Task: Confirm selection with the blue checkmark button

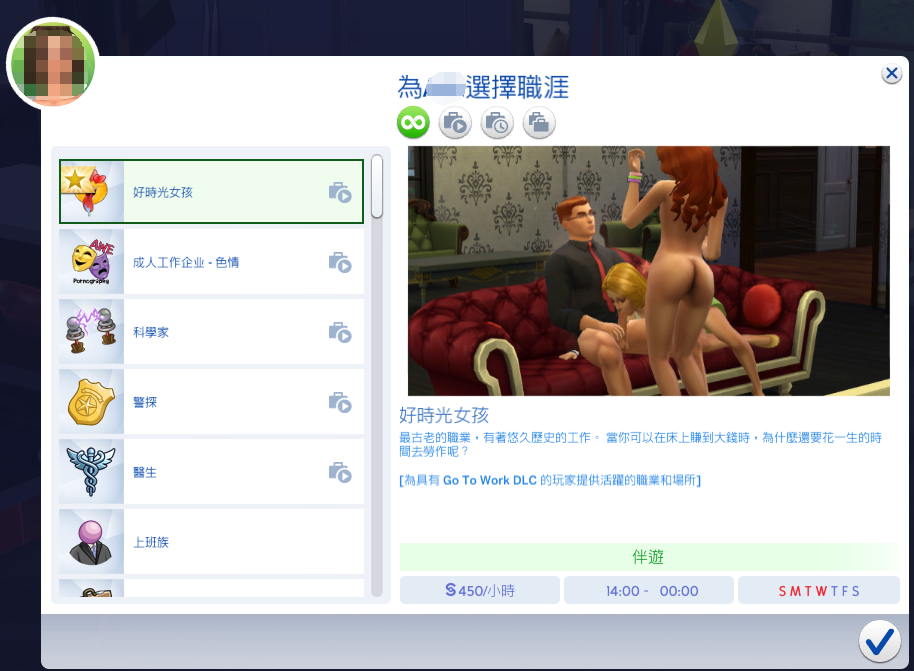Action: click(x=880, y=641)
